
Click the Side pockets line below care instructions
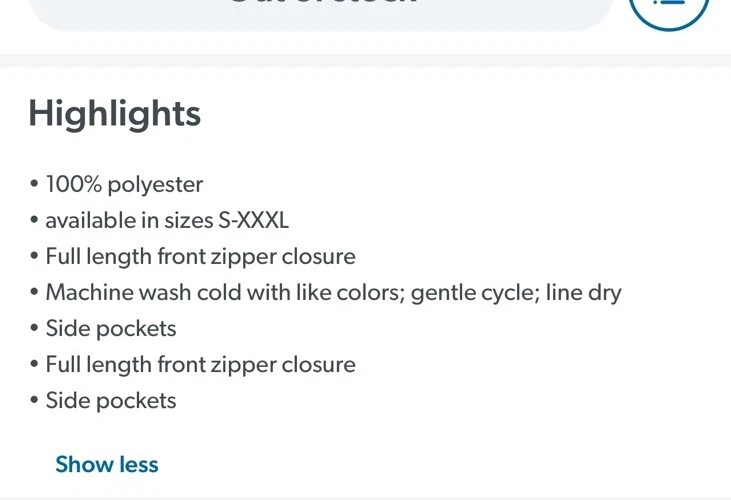click(111, 329)
